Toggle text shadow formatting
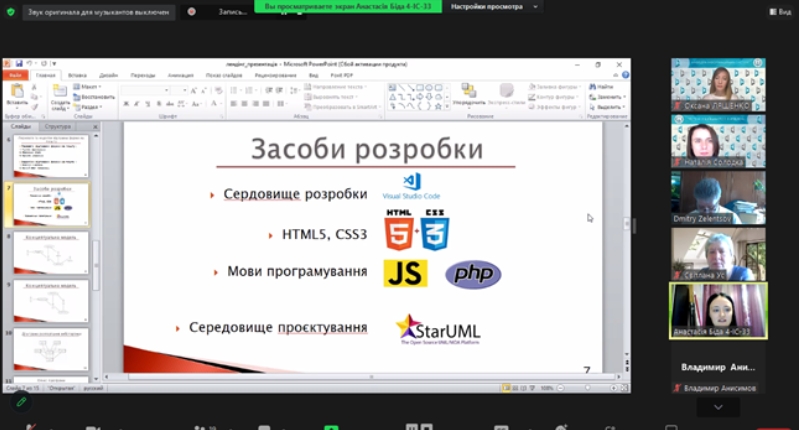Screen dimensions: 800x430 (x=159, y=104)
